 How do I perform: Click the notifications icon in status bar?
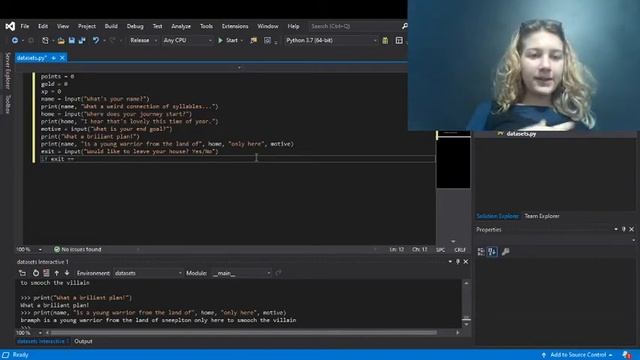627,355
